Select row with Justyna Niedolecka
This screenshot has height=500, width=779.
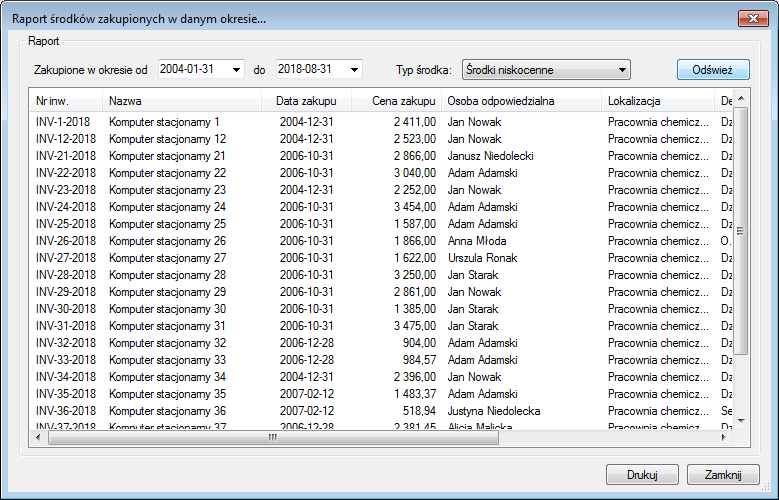[x=381, y=411]
